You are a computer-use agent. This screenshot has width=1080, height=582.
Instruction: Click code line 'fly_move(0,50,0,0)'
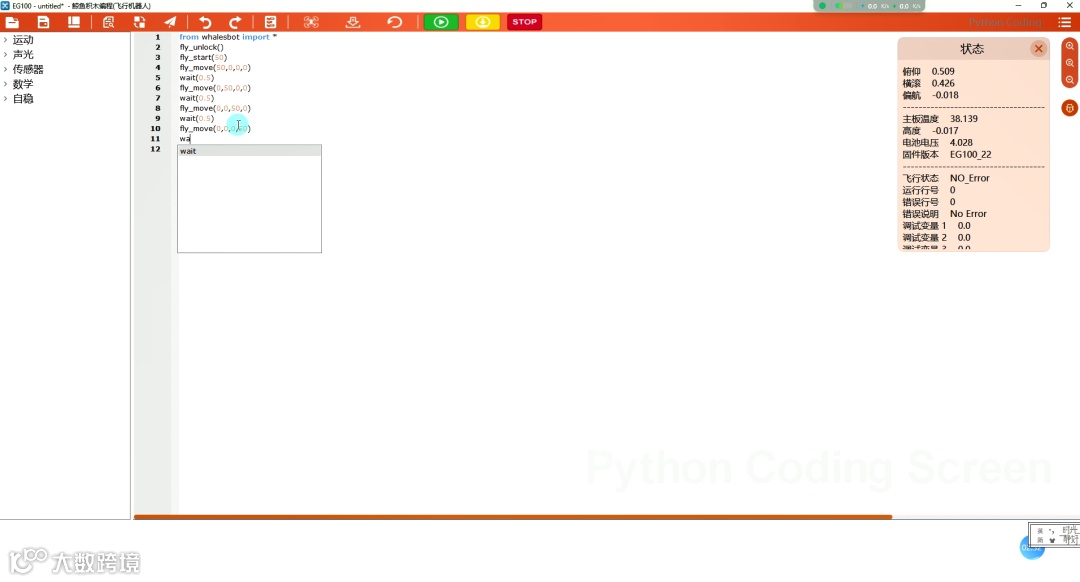coord(215,88)
